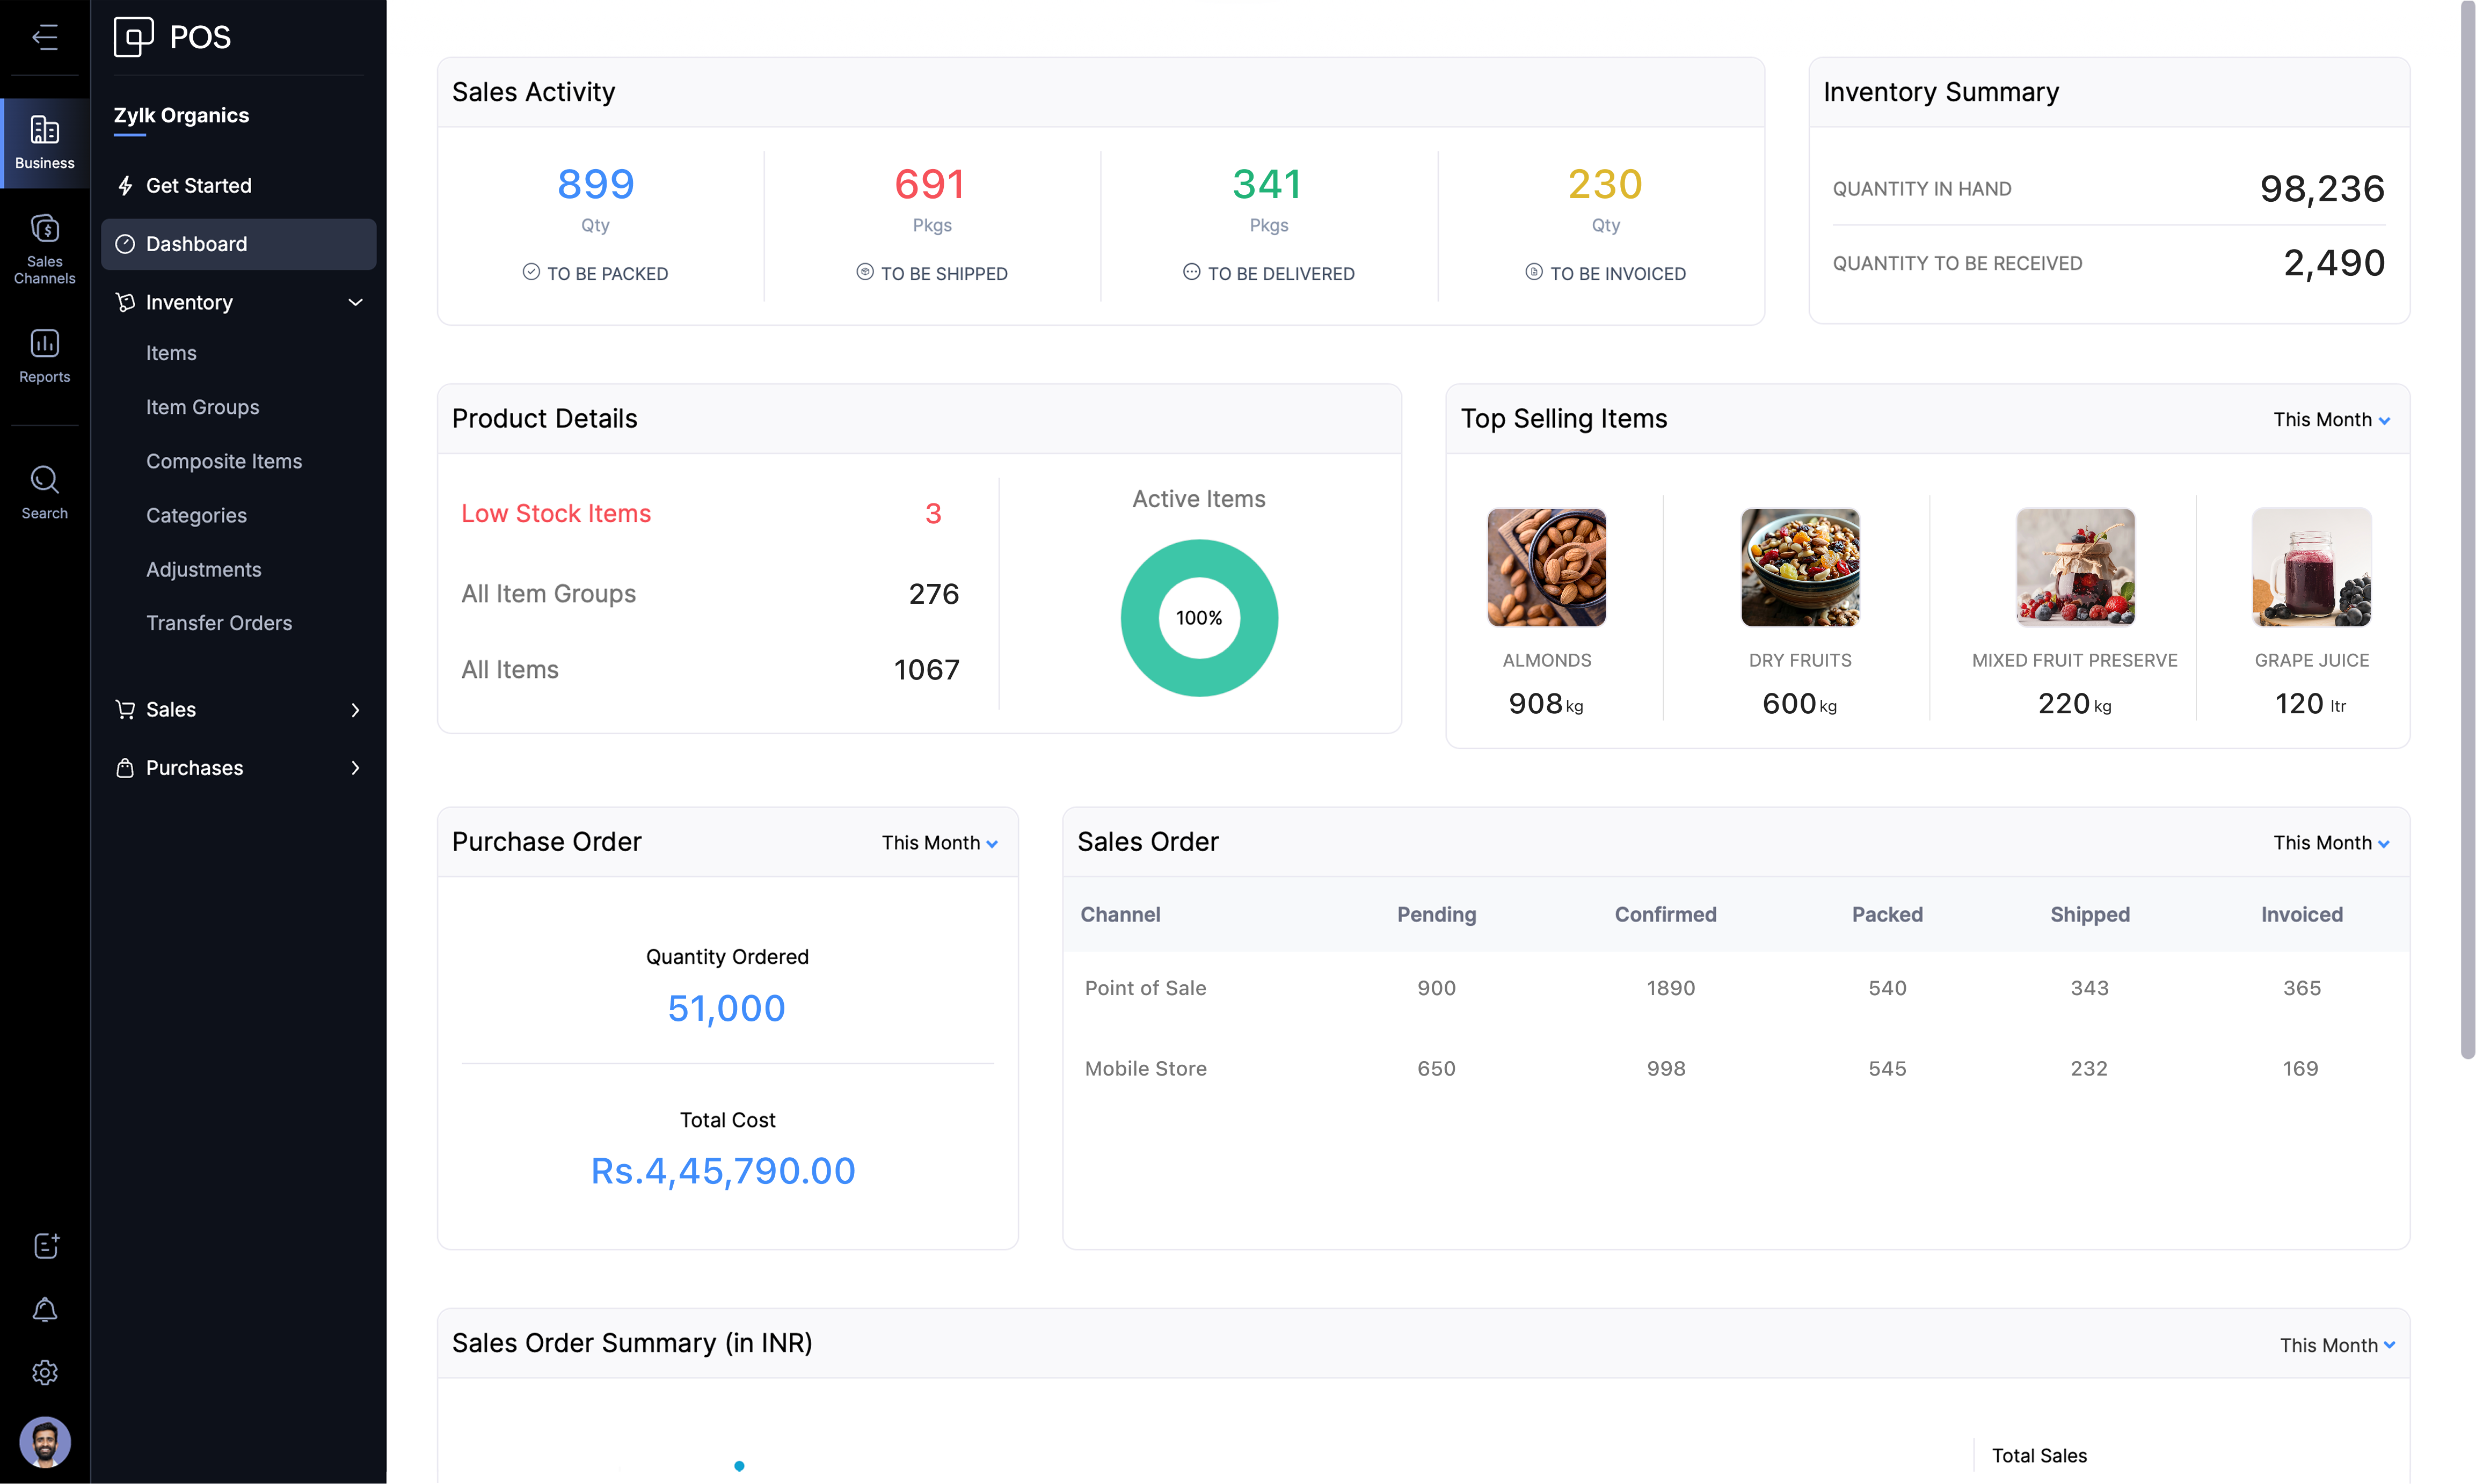Expand the Sales menu section

click(x=355, y=710)
